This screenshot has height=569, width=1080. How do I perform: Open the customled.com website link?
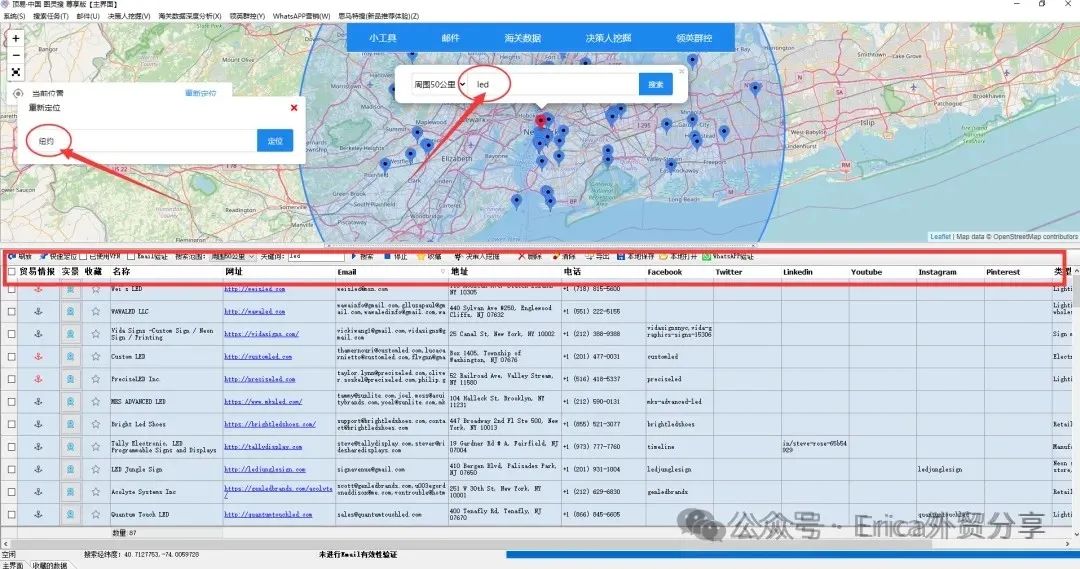[258, 357]
